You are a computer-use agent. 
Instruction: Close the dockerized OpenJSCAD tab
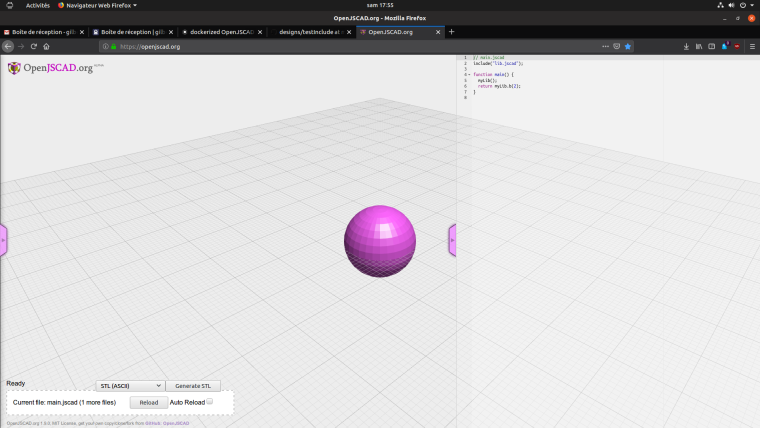tap(260, 32)
